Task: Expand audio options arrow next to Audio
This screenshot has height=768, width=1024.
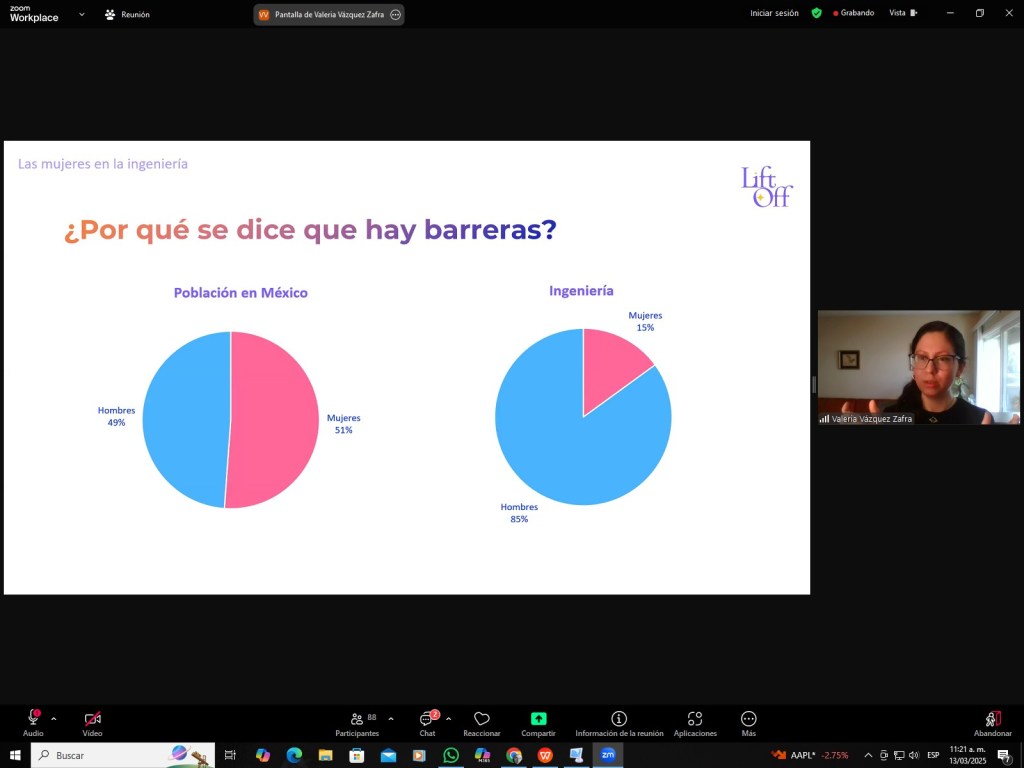Action: tap(54, 718)
